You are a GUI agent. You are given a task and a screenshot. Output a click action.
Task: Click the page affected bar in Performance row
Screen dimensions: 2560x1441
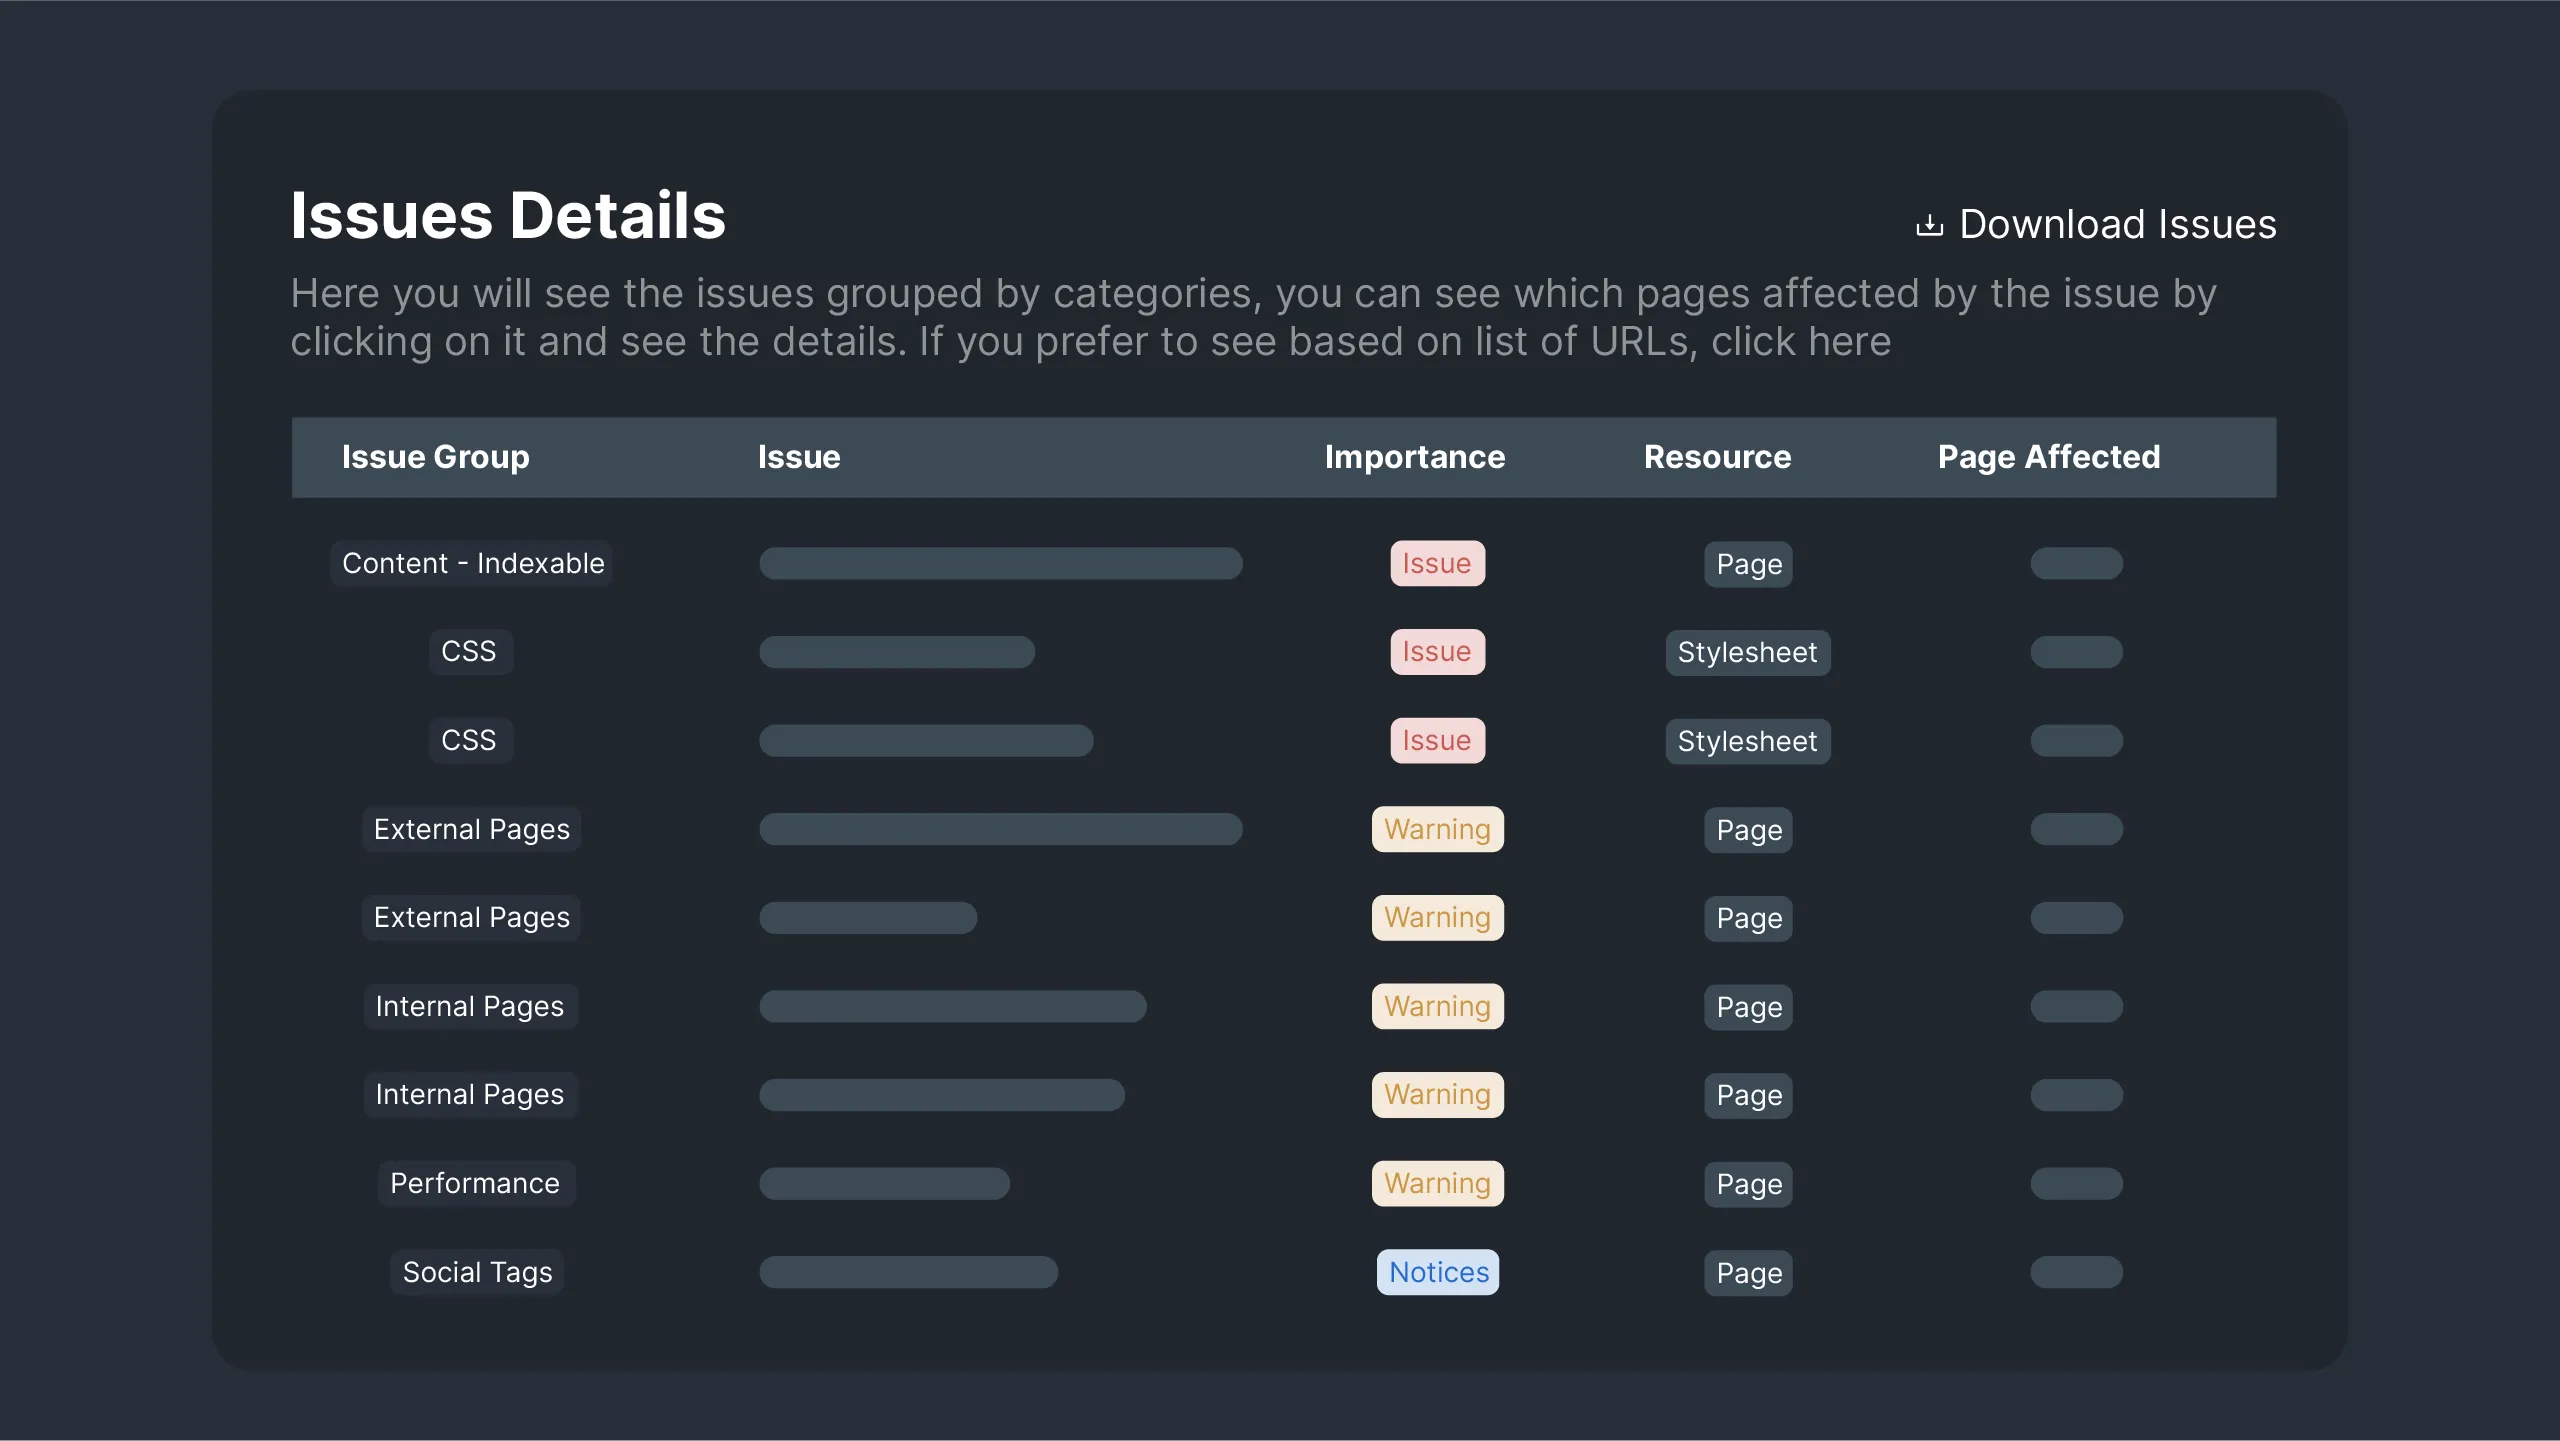2075,1183
